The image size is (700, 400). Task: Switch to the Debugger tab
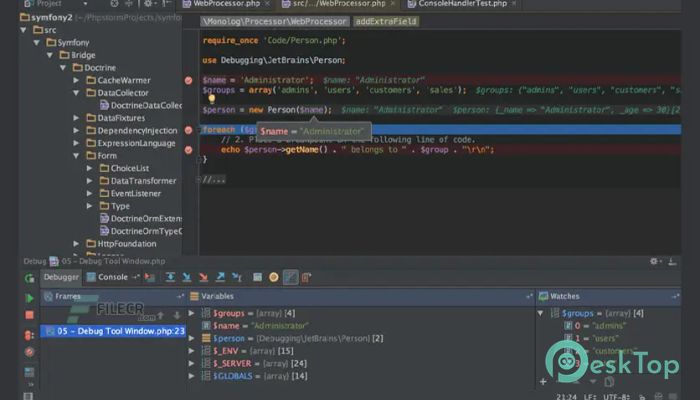(61, 277)
